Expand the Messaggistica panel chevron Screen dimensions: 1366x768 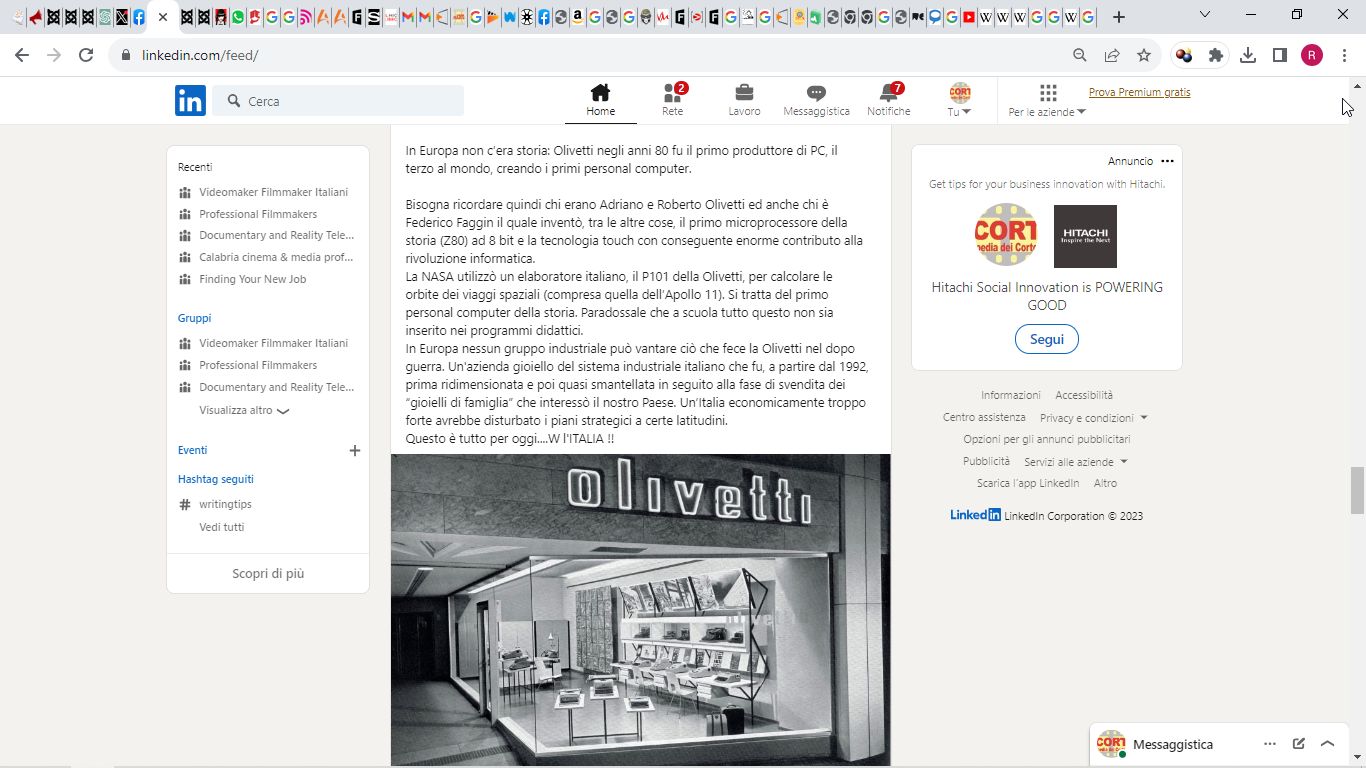pos(1328,744)
